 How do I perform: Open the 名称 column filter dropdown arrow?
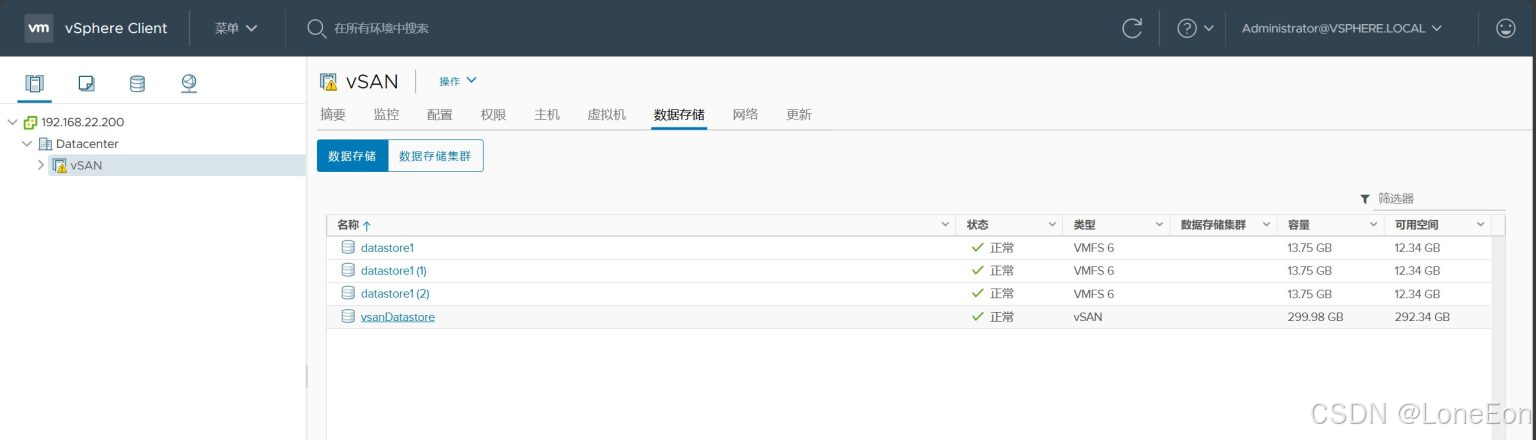pos(946,225)
